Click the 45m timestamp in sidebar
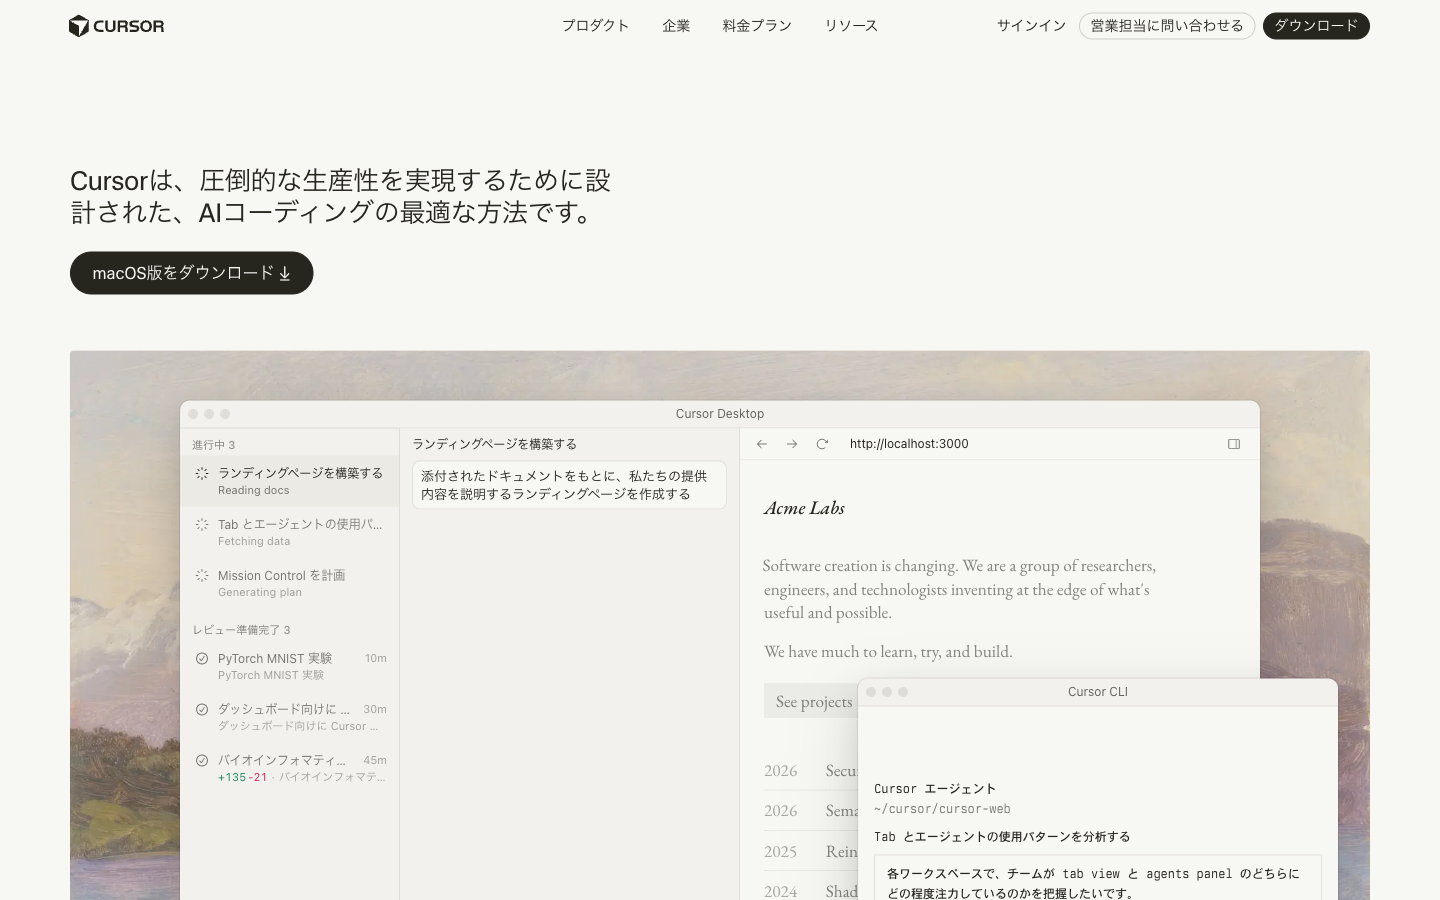Viewport: 1440px width, 900px height. (375, 760)
